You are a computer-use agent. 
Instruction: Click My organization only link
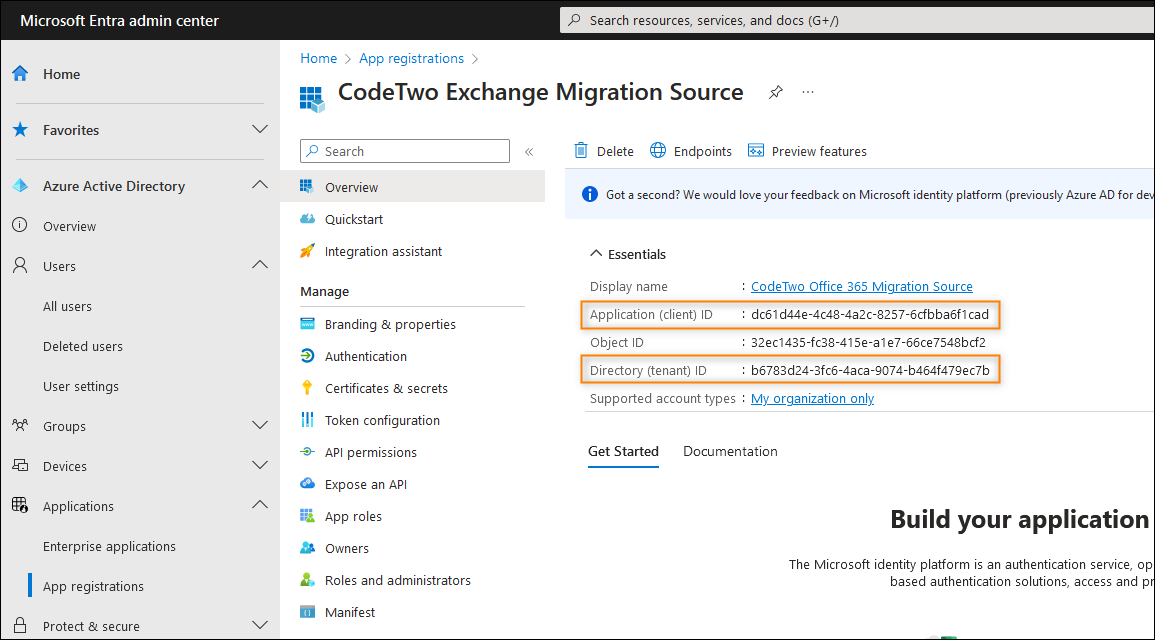(x=812, y=398)
